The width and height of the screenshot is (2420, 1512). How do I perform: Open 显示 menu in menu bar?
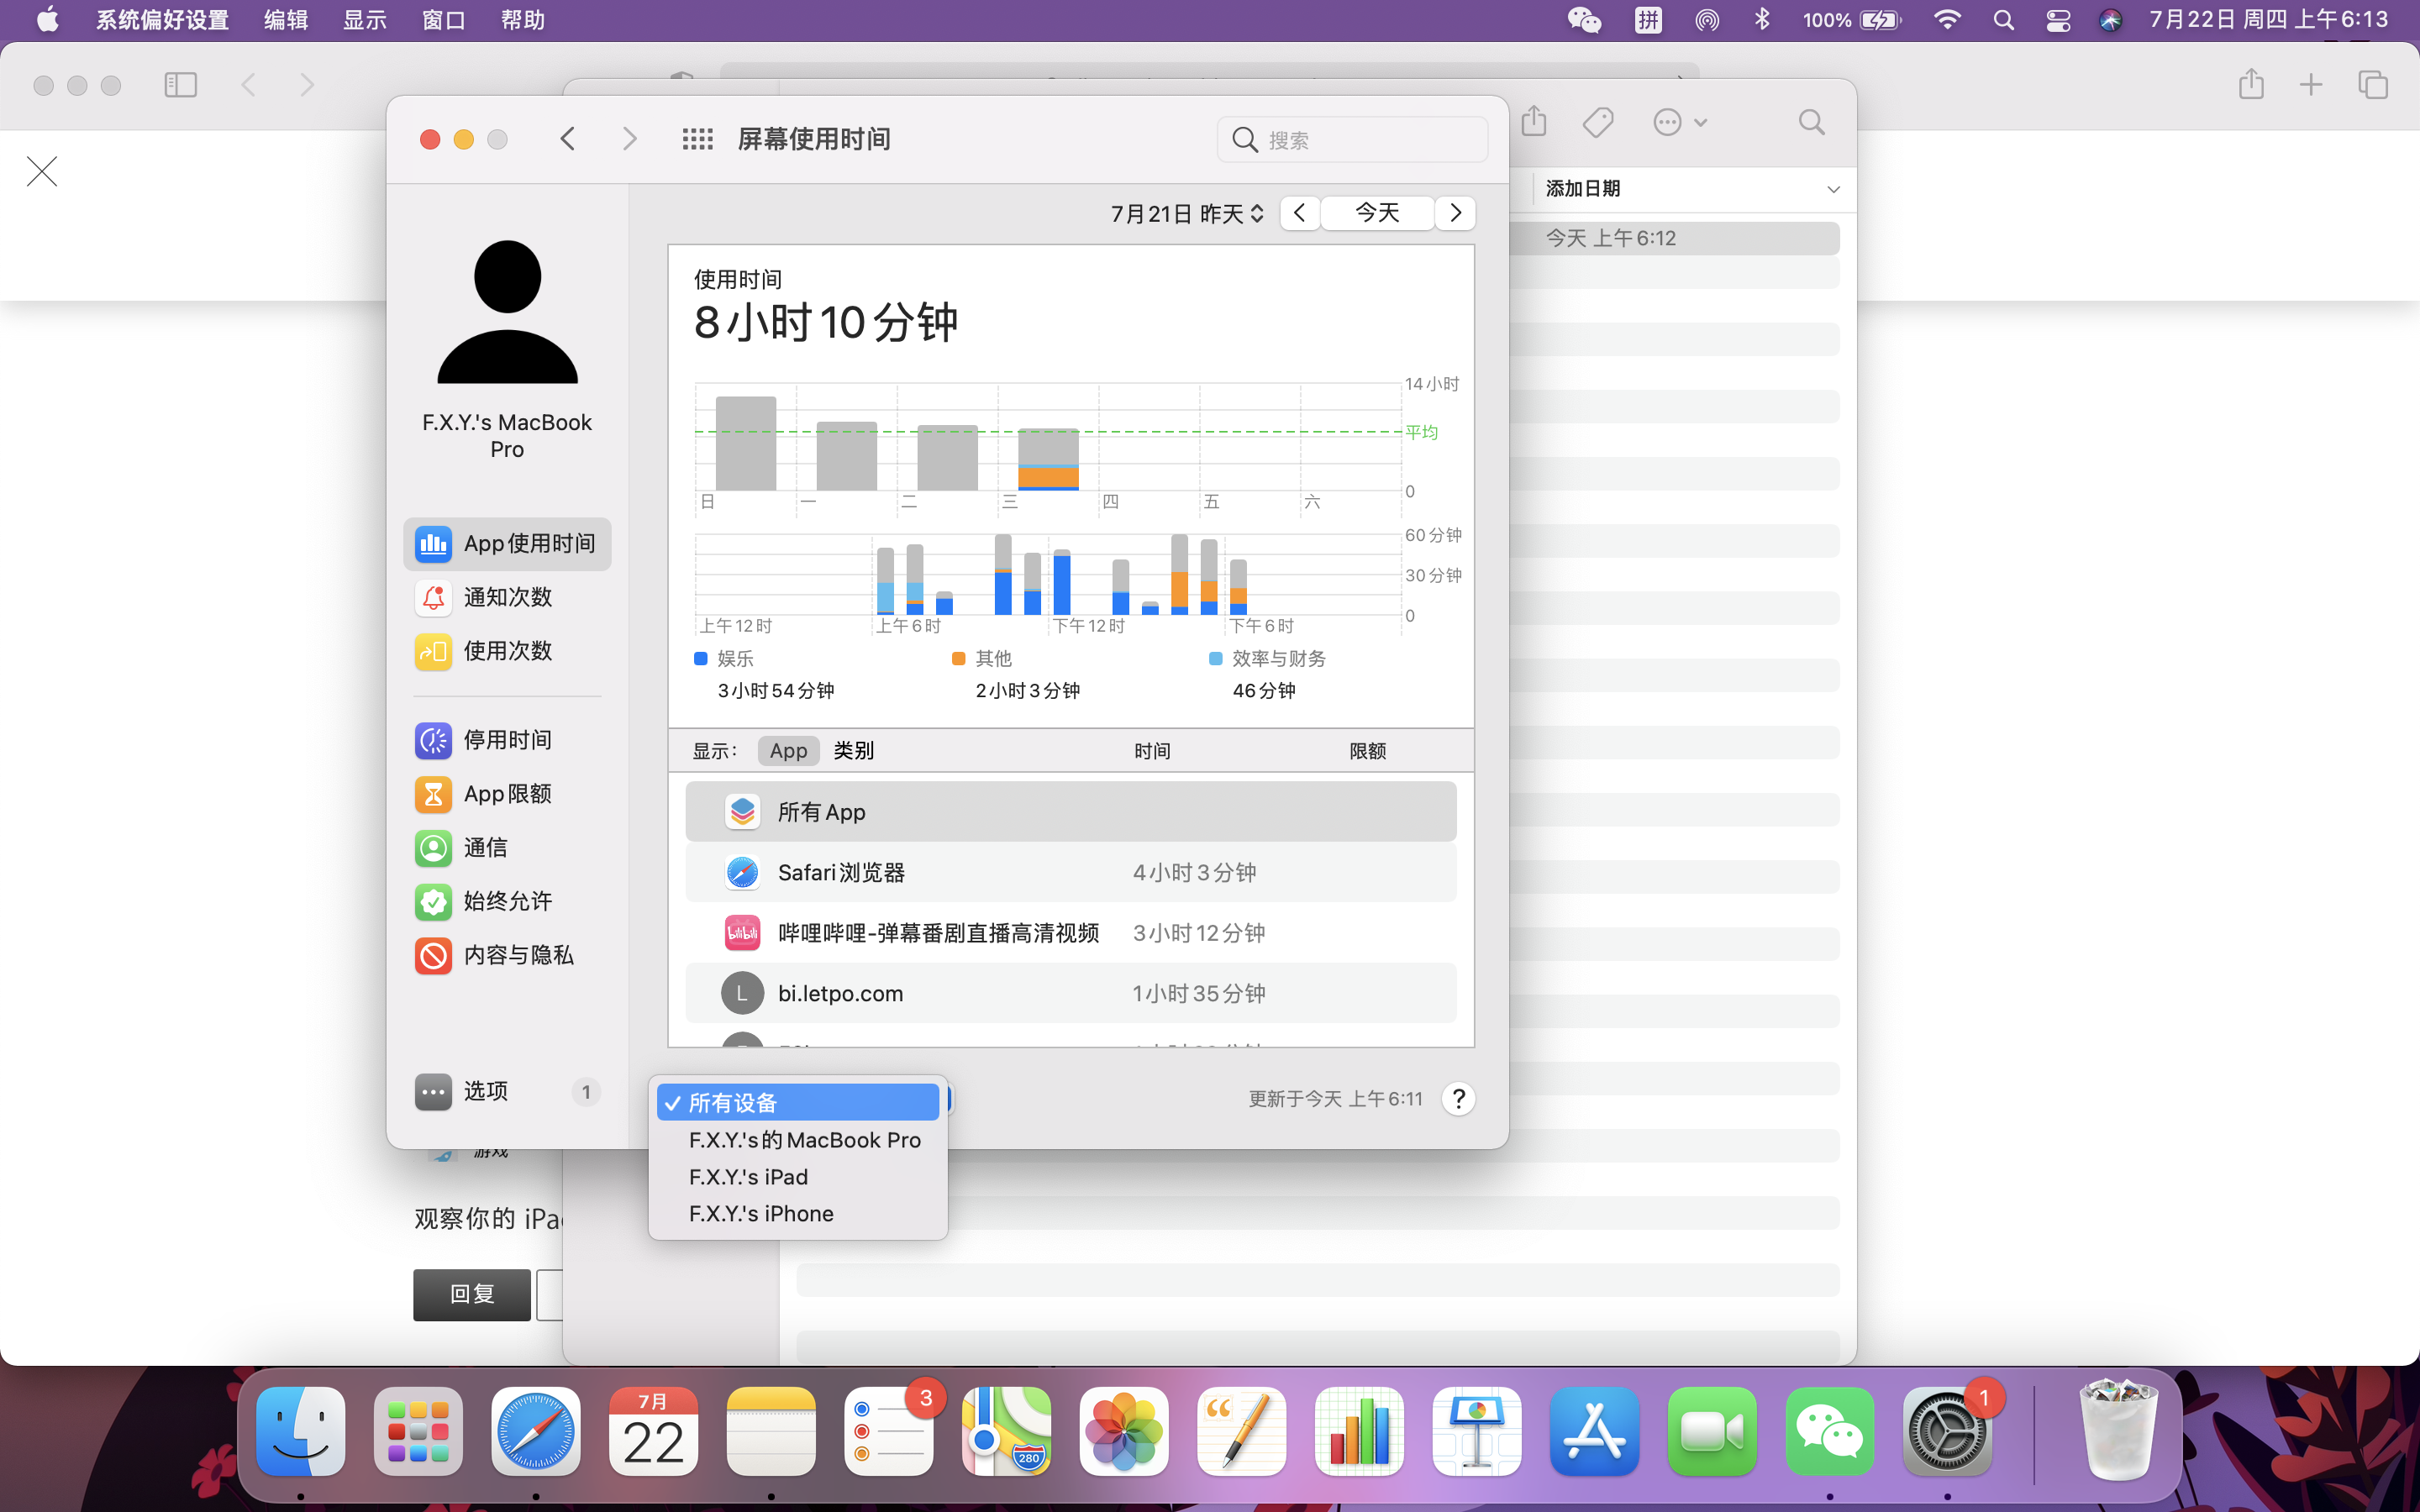pos(364,20)
